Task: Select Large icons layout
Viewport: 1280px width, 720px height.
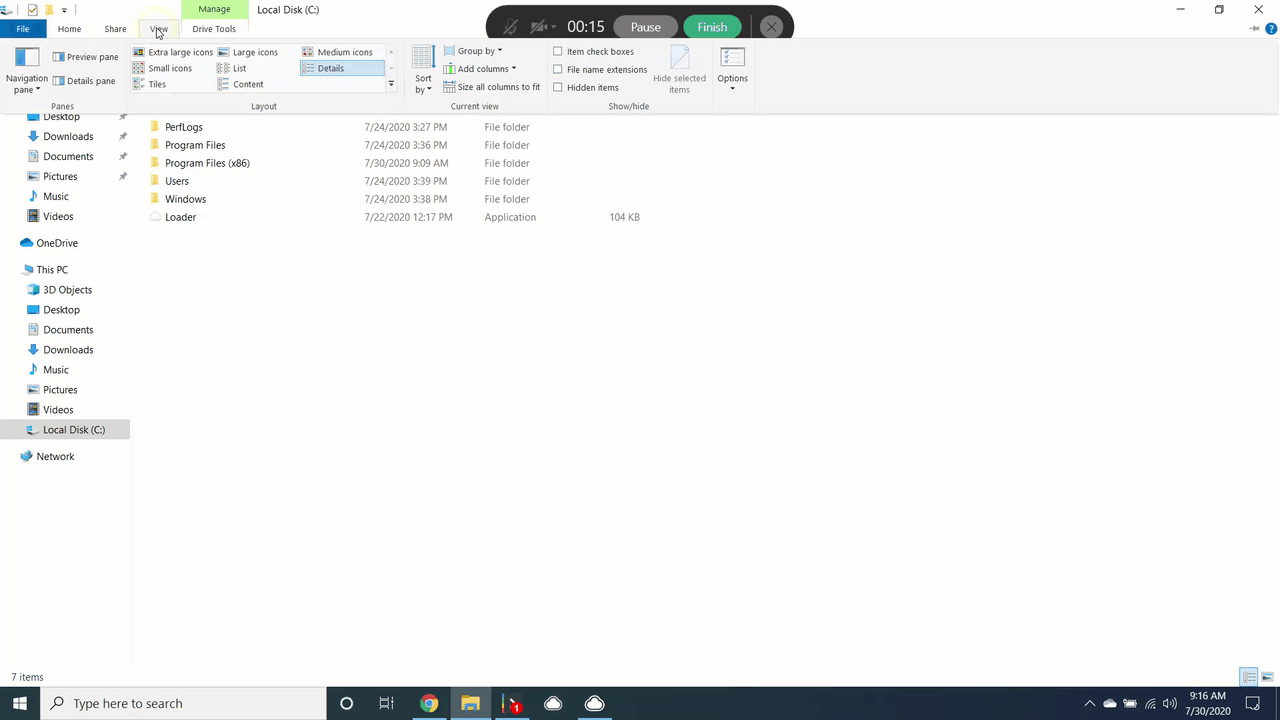Action: tap(248, 52)
